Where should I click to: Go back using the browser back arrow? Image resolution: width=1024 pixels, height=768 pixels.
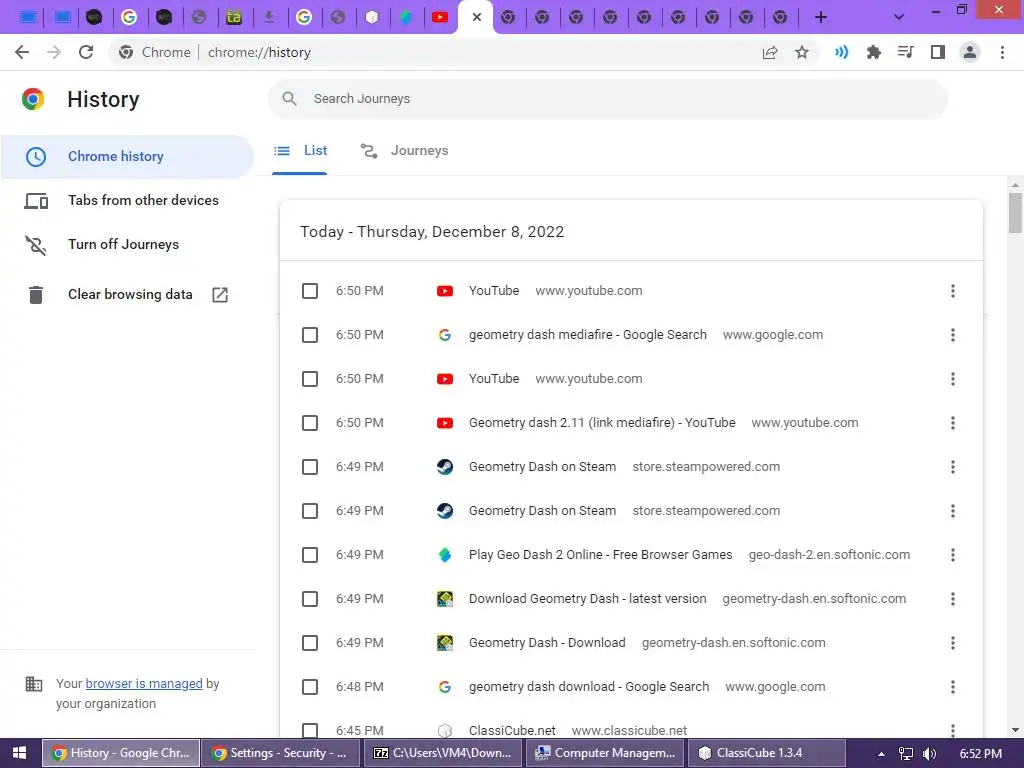pos(22,52)
